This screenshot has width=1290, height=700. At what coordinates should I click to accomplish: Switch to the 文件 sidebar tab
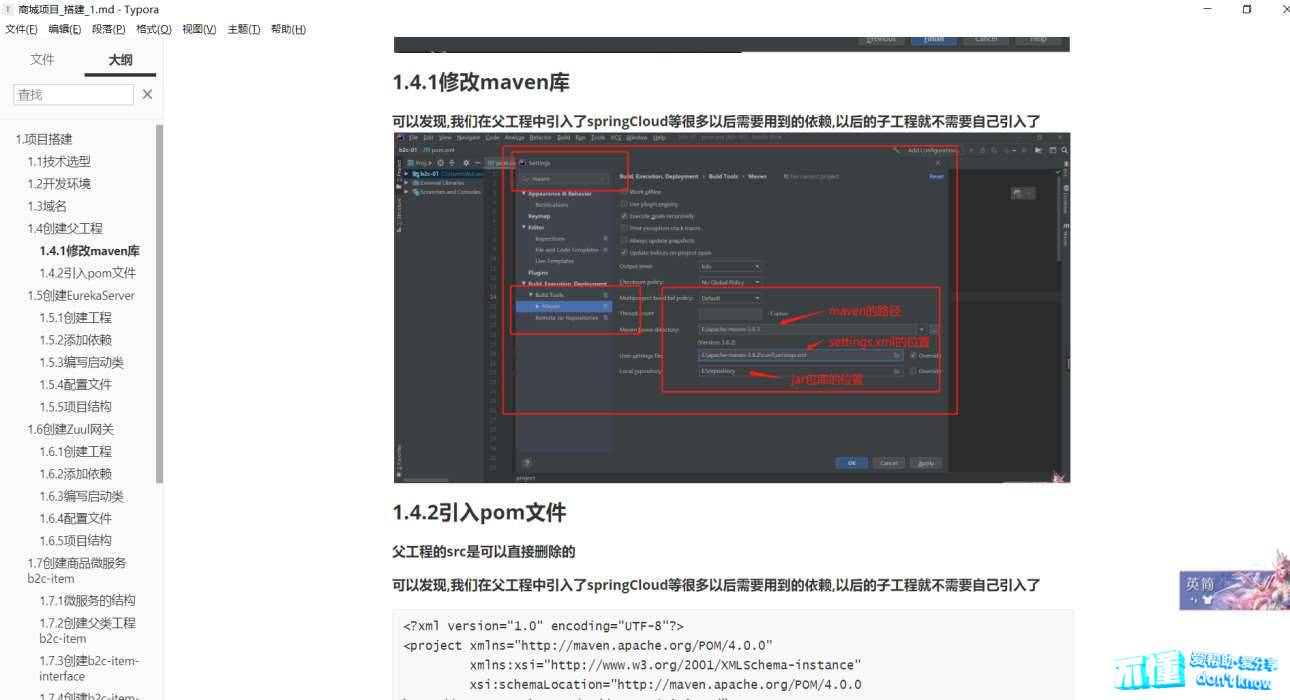(42, 60)
